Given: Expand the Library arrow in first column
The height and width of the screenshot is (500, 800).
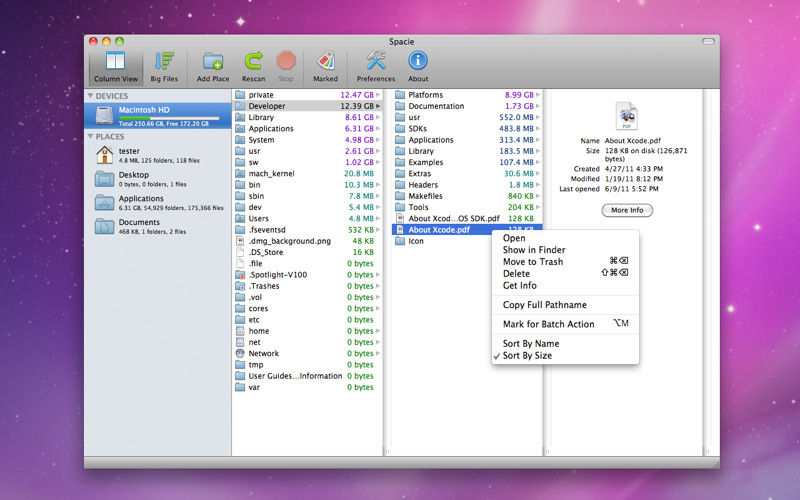Looking at the screenshot, I should [x=378, y=117].
